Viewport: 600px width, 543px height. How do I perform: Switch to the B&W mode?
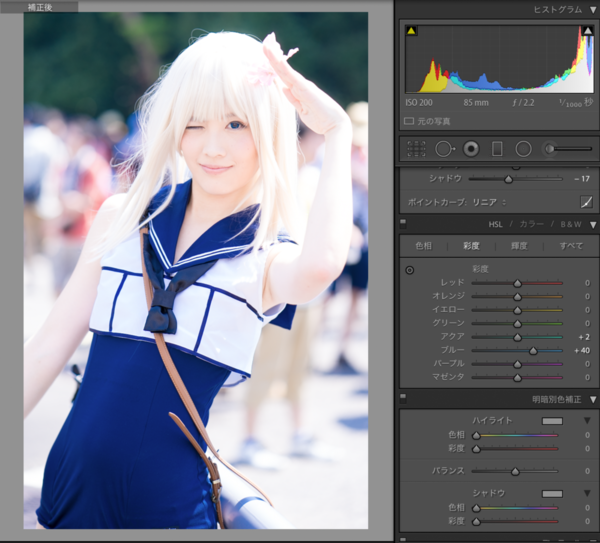[x=571, y=225]
